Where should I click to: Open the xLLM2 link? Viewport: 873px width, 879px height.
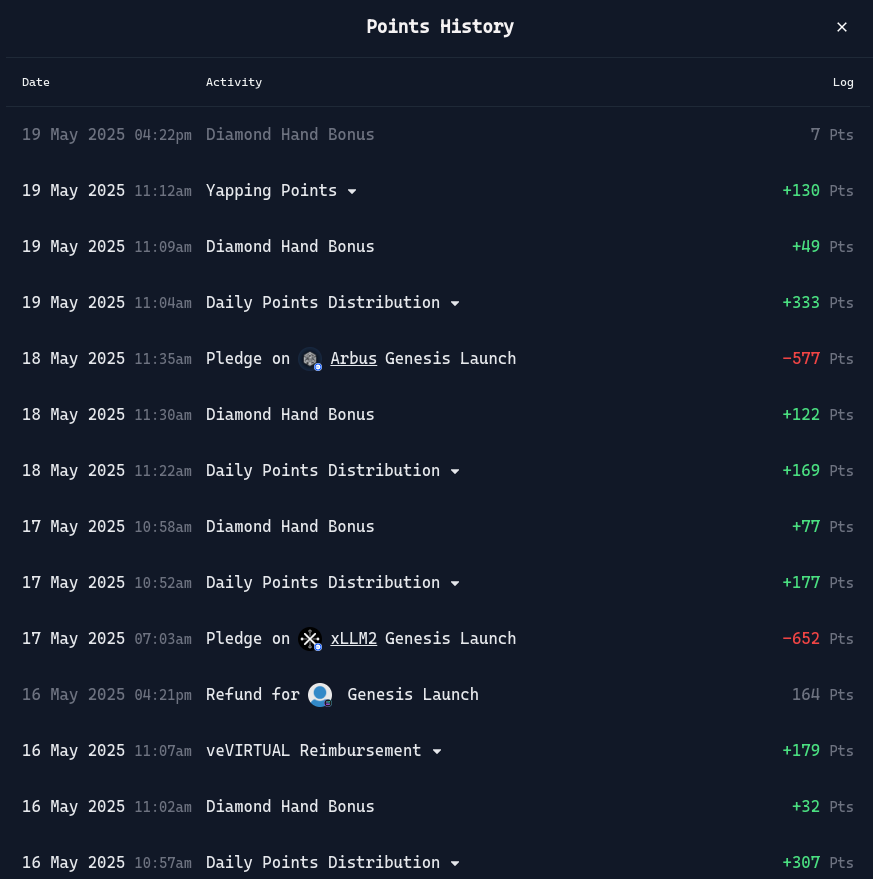pos(353,639)
